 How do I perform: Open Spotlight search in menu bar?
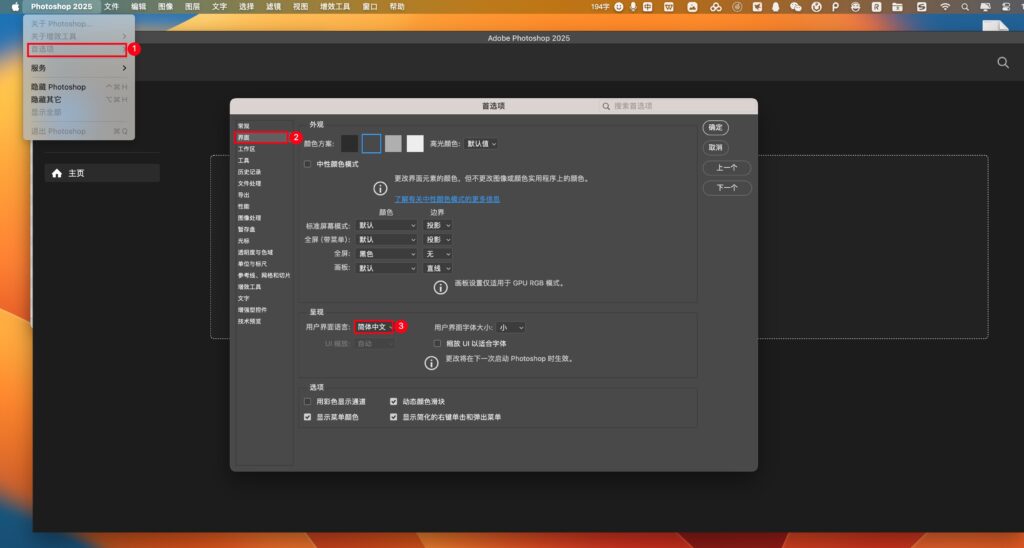click(965, 7)
